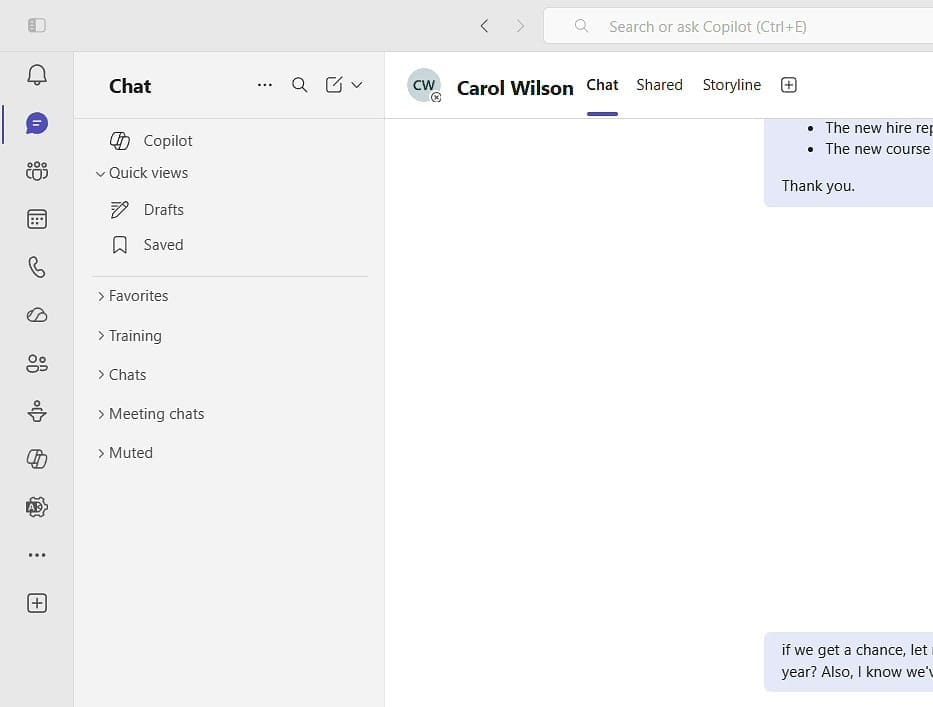The height and width of the screenshot is (707, 933).
Task: Select the Chat app in sidebar
Action: coord(37,123)
